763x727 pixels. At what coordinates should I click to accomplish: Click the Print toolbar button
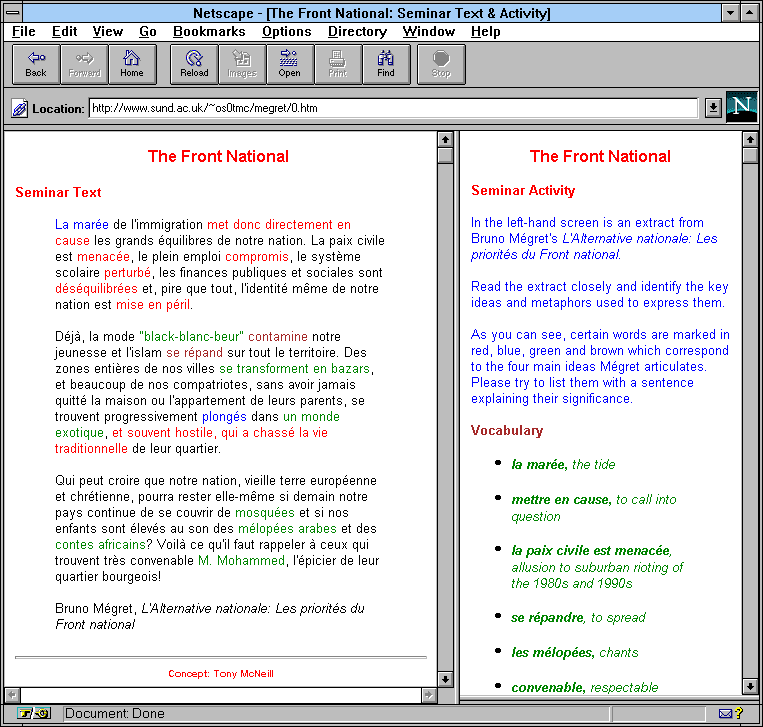click(338, 65)
